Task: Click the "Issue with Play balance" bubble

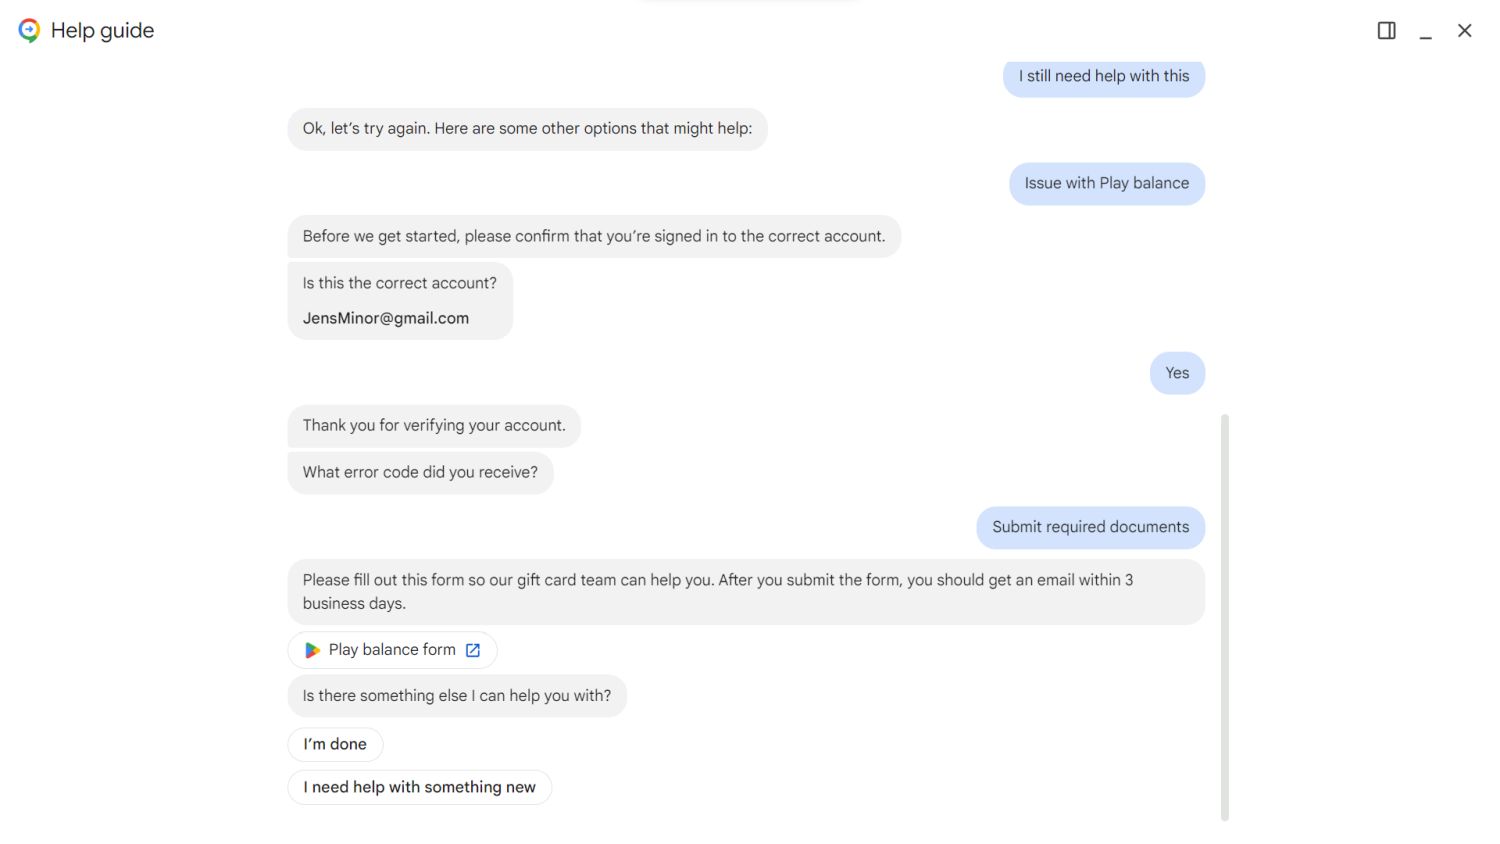Action: pyautogui.click(x=1106, y=183)
